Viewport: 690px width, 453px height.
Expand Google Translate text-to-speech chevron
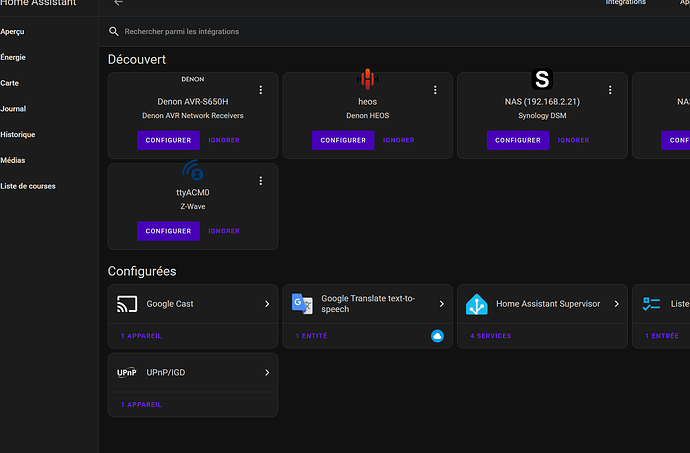click(x=441, y=304)
